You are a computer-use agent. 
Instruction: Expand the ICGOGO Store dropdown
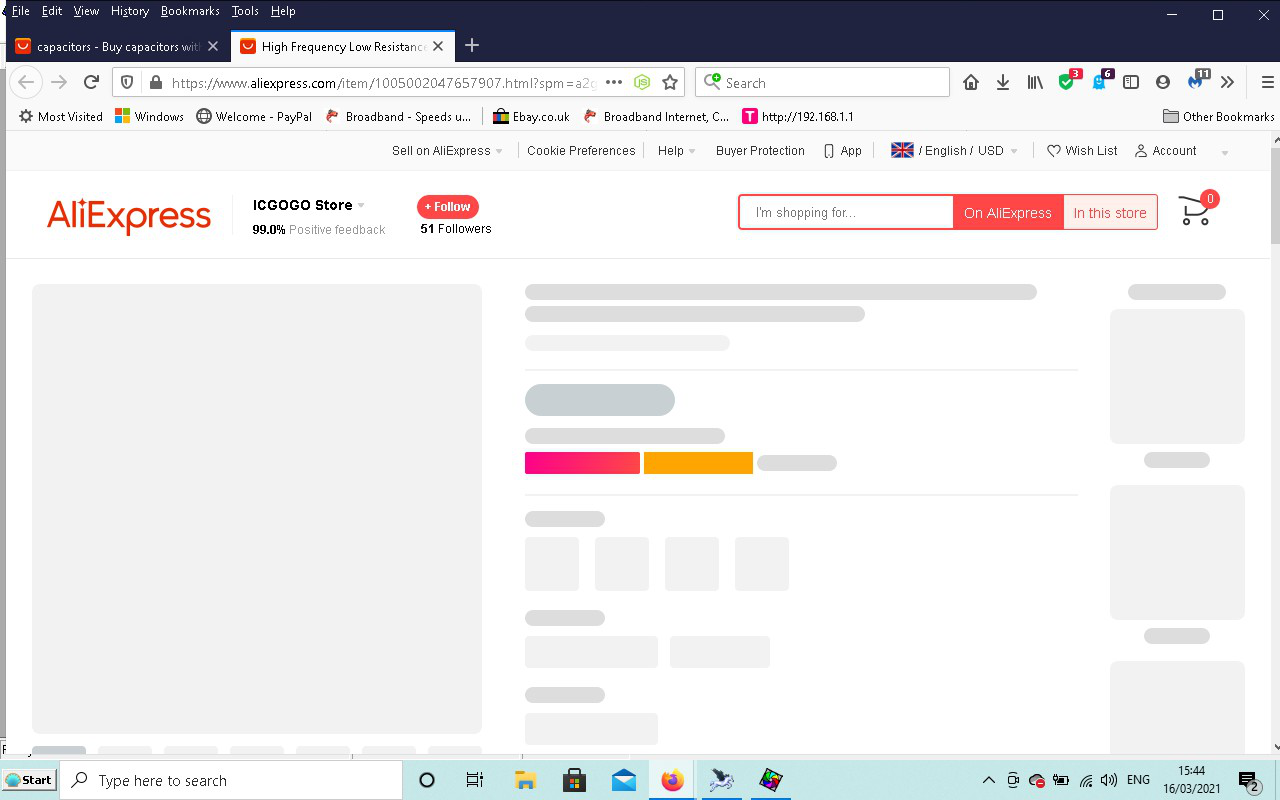(x=309, y=205)
